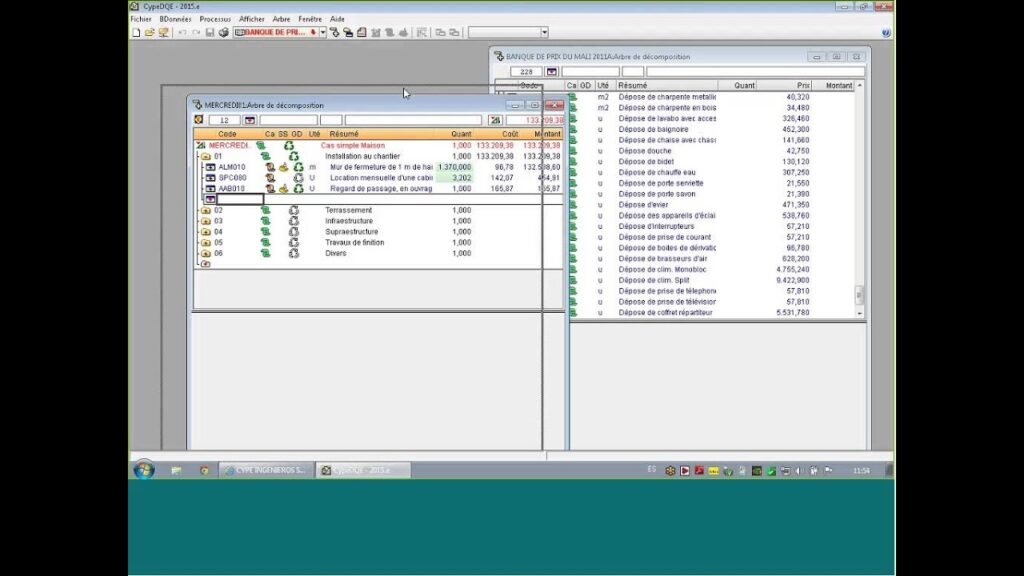Expand the 03 Infraestructure chapter folder
The width and height of the screenshot is (1024, 576).
click(205, 221)
